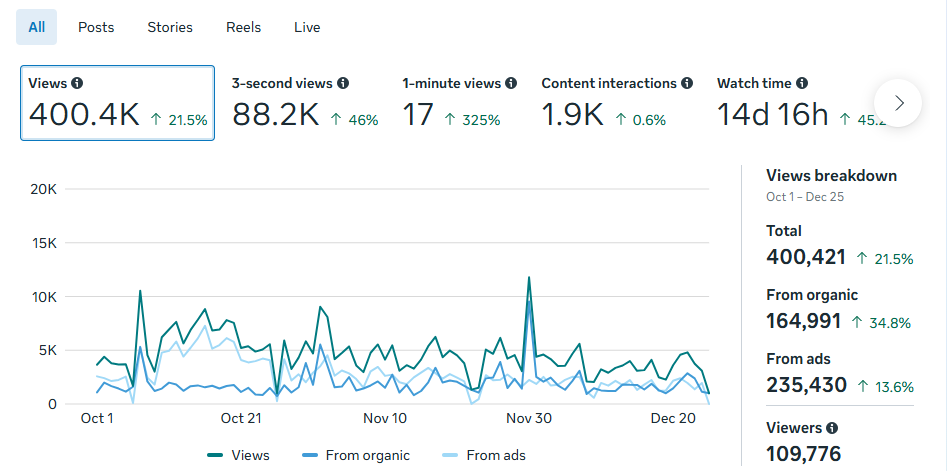Click the Content interactions info icon

coord(687,84)
